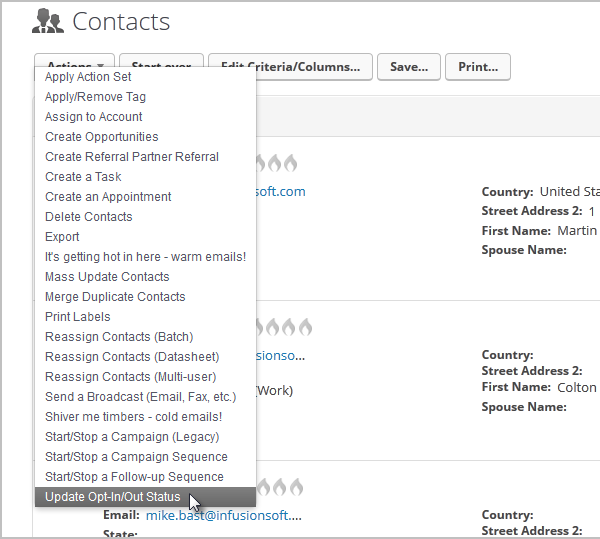The height and width of the screenshot is (539, 600).
Task: Click the Save... button
Action: tap(409, 67)
